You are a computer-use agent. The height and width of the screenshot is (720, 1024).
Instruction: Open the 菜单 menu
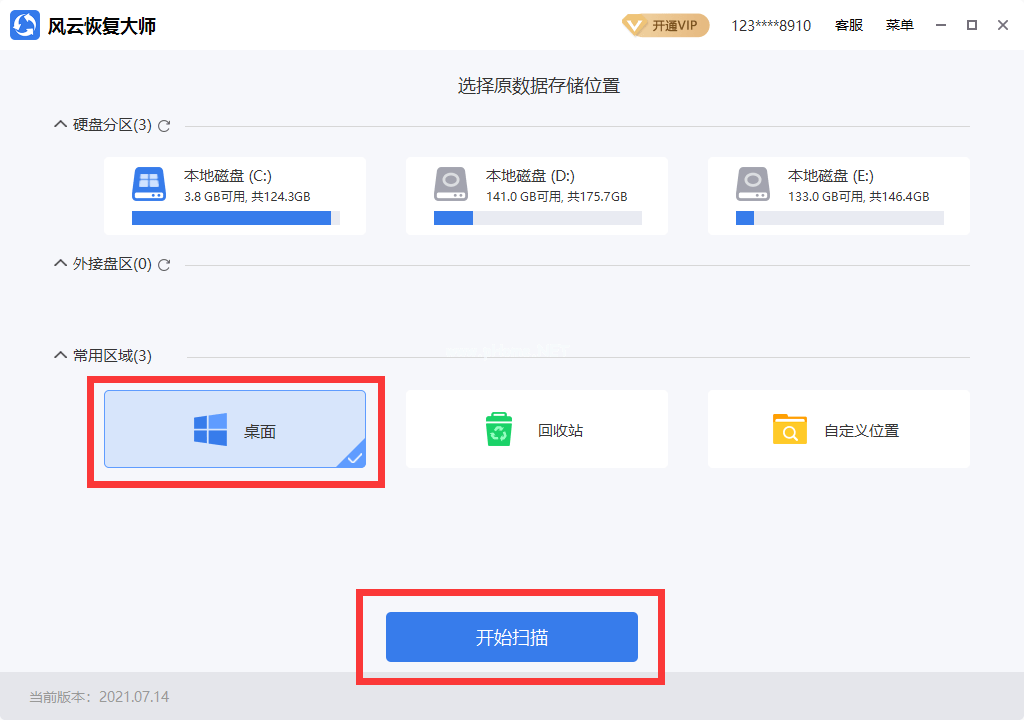point(899,25)
